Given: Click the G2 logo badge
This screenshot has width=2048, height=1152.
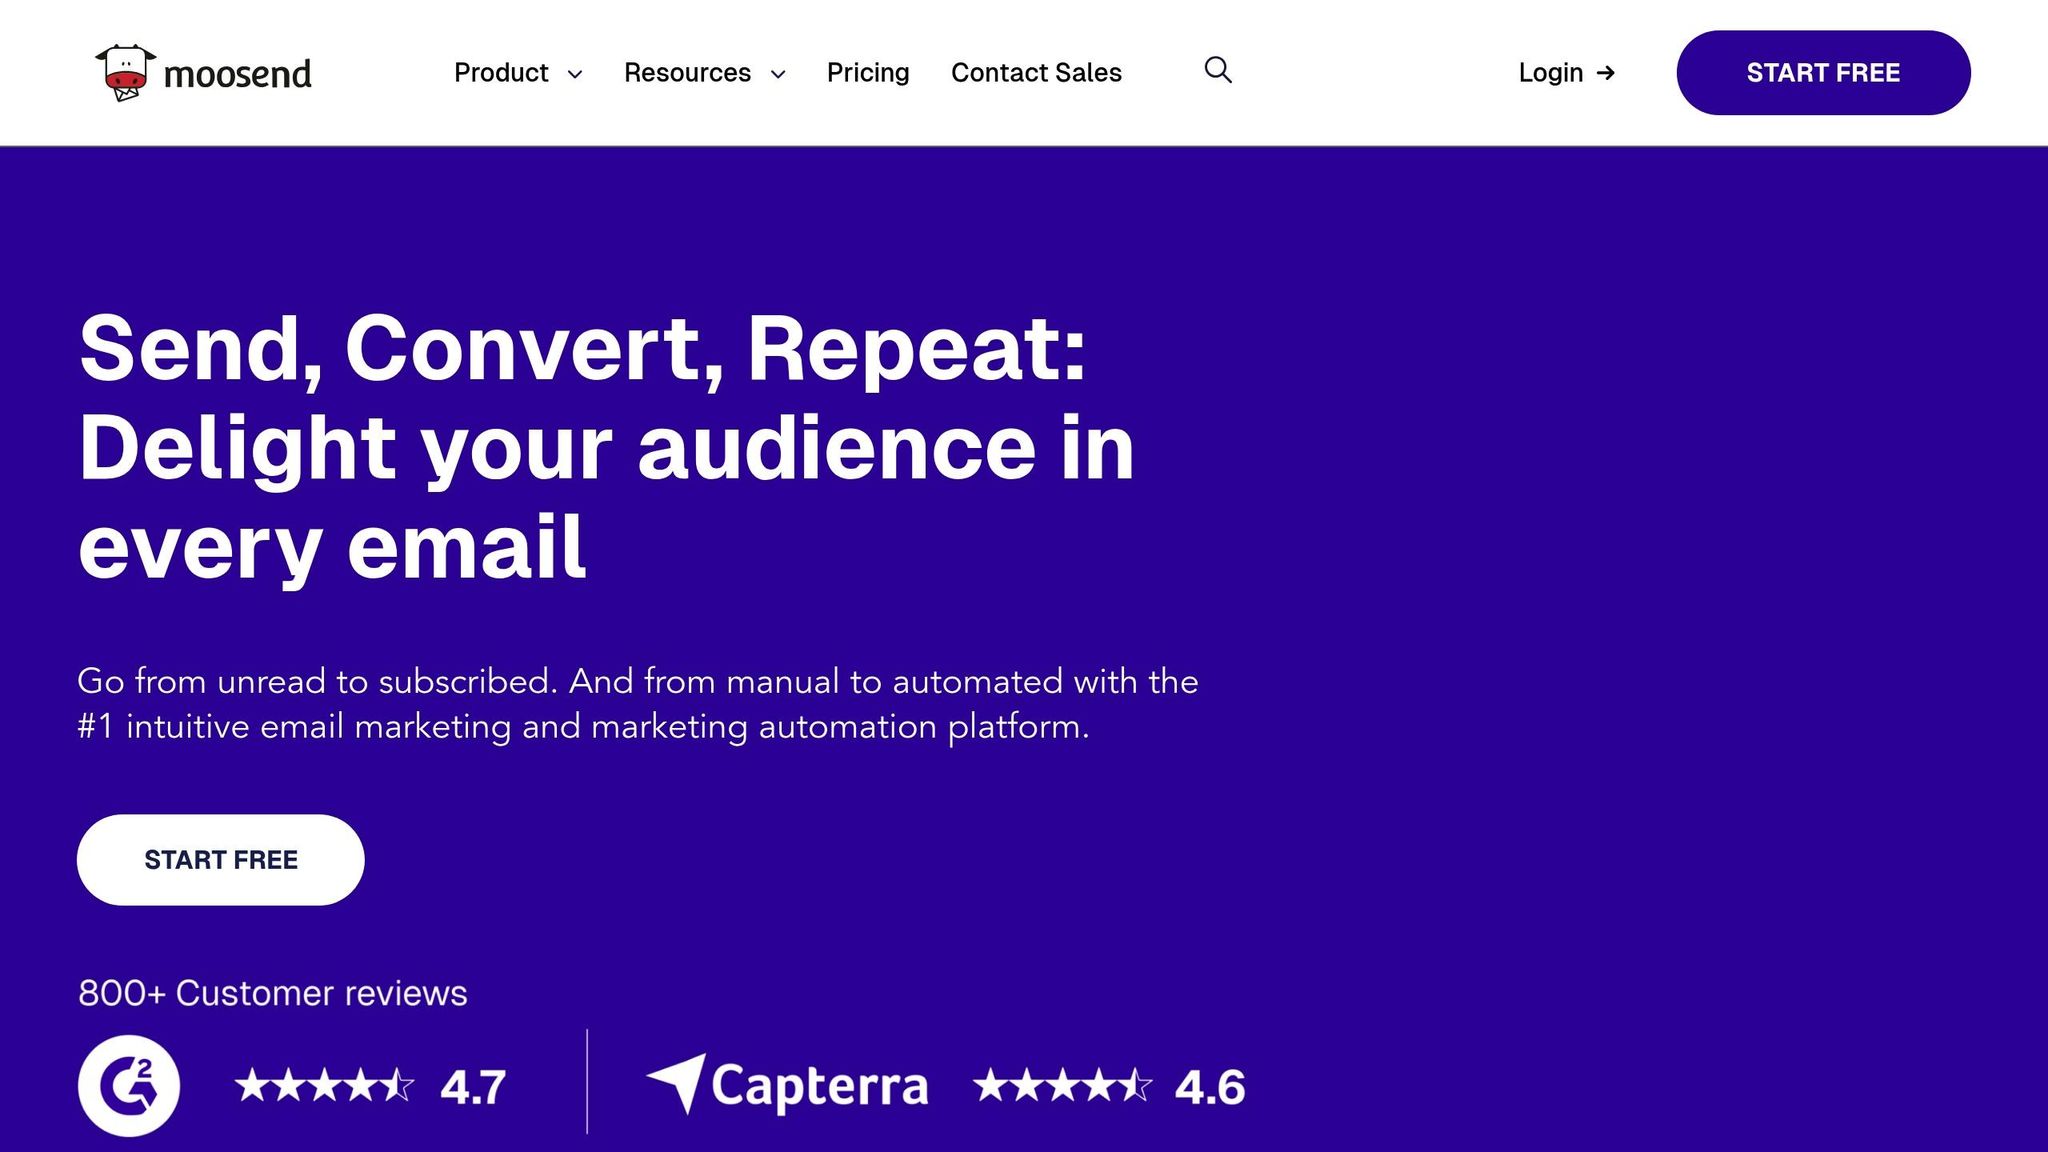Looking at the screenshot, I should (129, 1085).
